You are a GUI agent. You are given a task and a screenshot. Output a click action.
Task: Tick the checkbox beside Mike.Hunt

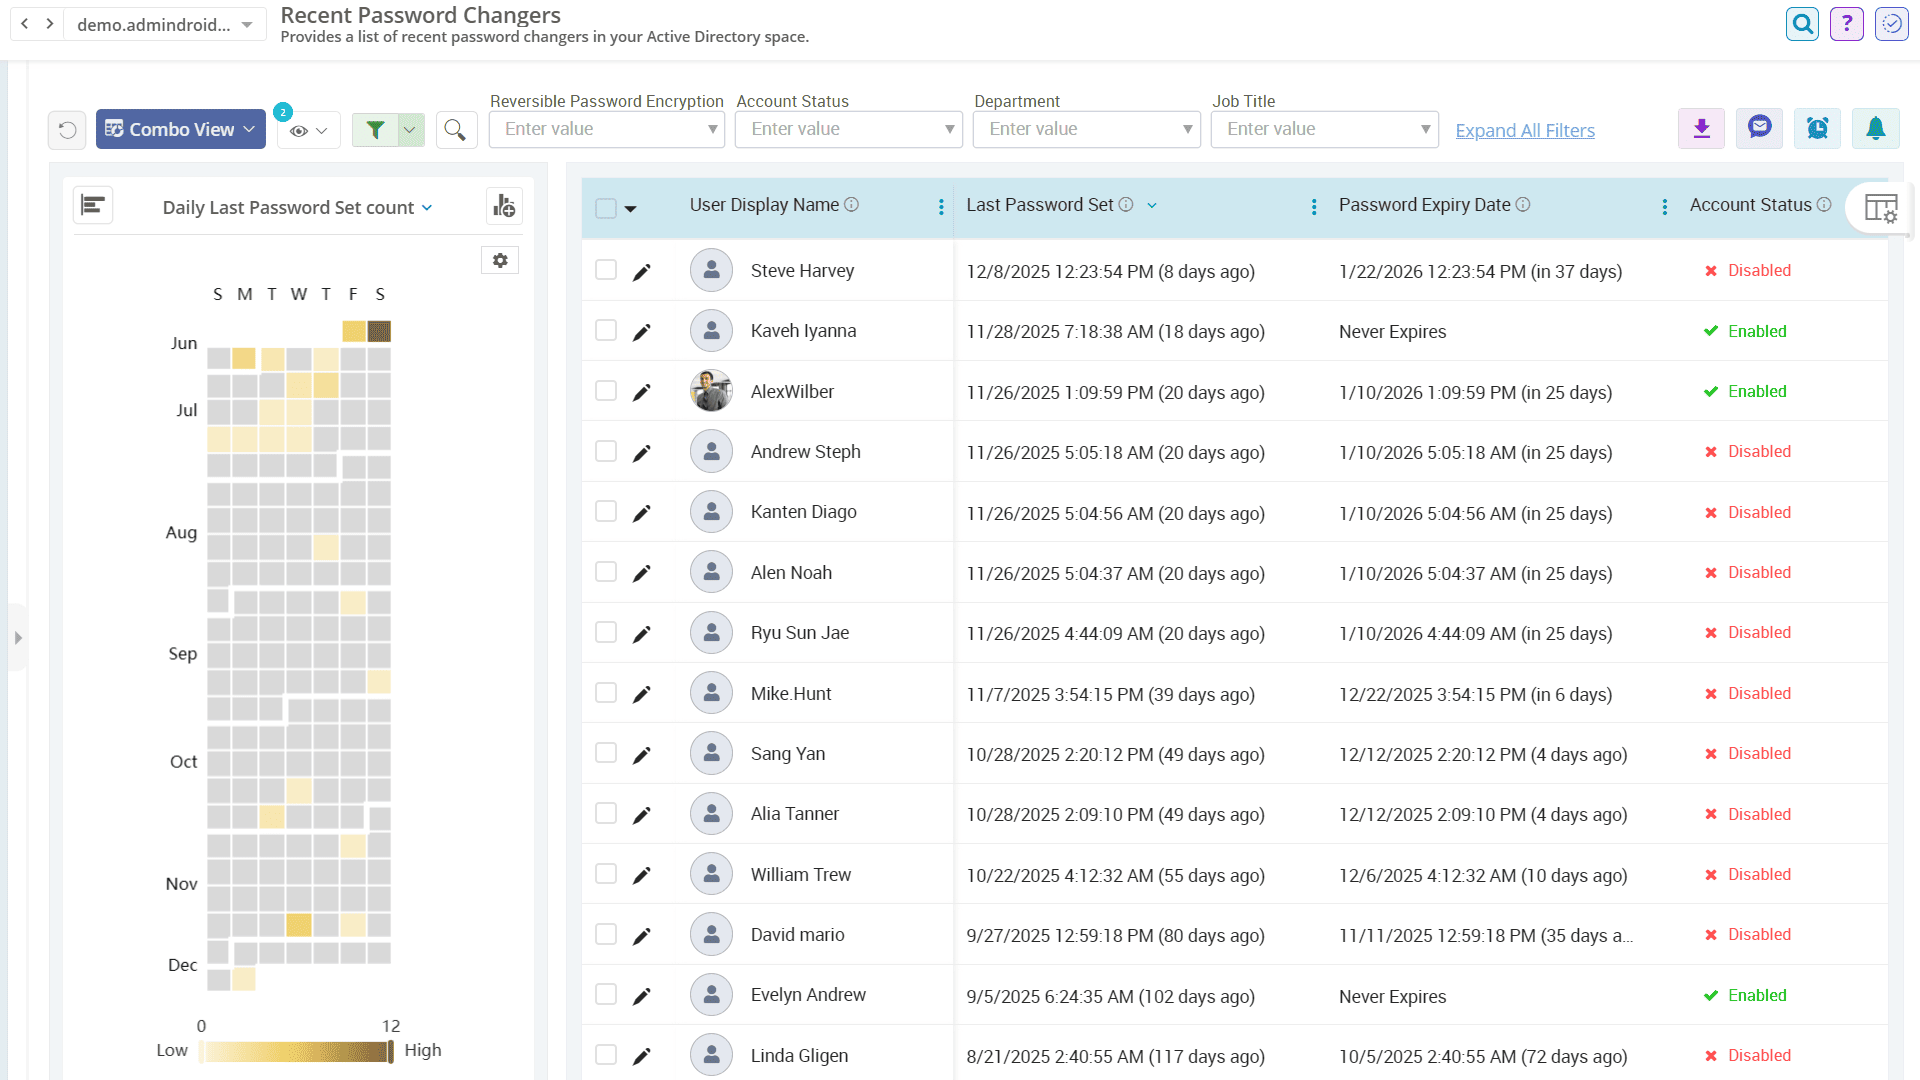click(606, 692)
